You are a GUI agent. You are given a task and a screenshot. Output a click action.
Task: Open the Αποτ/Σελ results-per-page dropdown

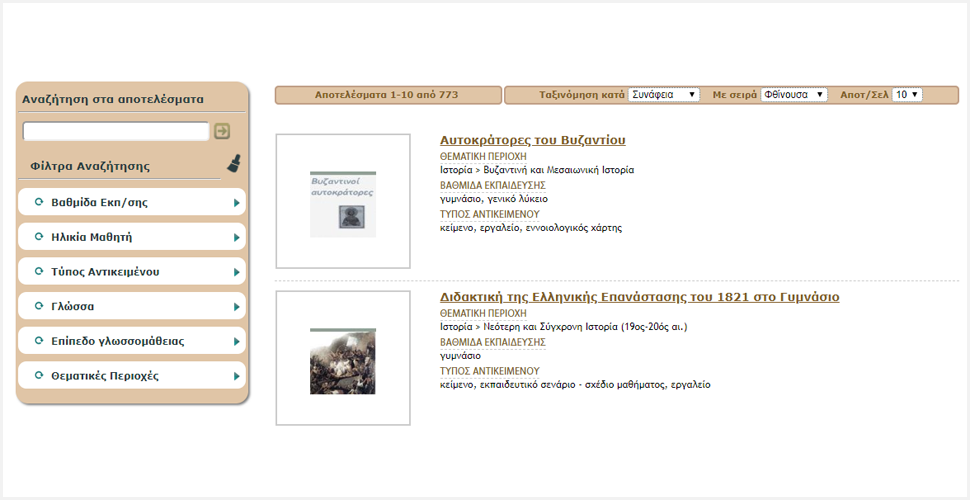tap(906, 95)
